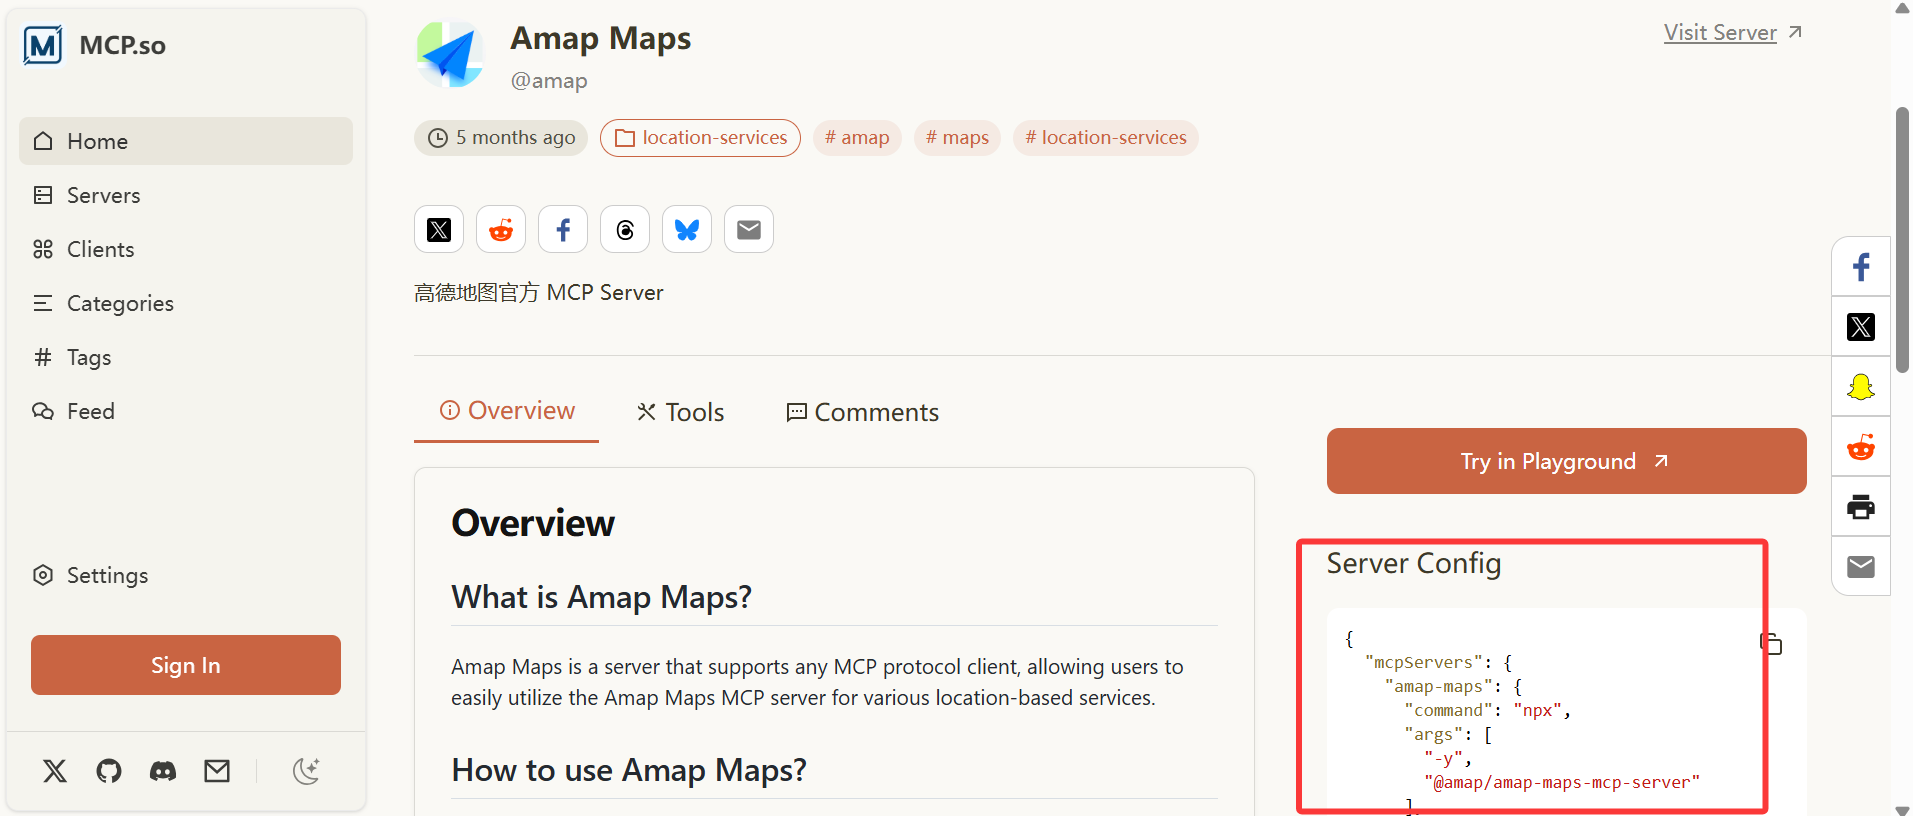Go to Home in the sidebar
1913x816 pixels.
[x=186, y=141]
